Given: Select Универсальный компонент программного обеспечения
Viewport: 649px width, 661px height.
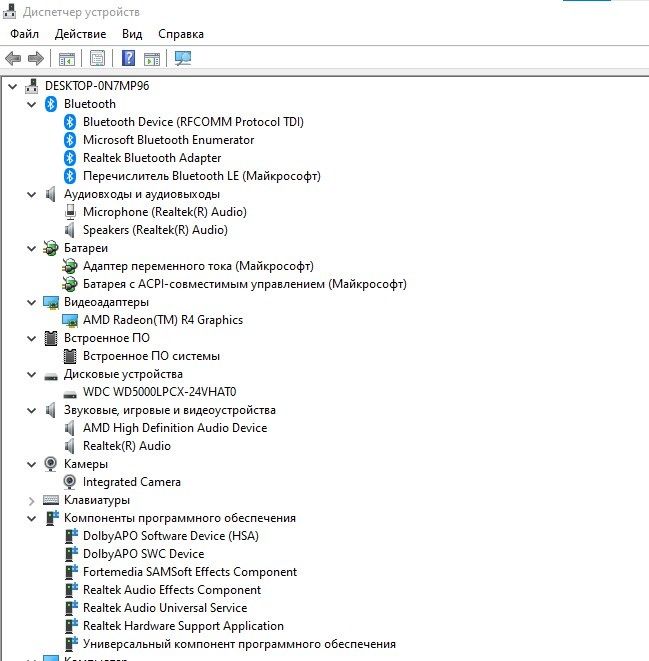Looking at the screenshot, I should point(239,644).
